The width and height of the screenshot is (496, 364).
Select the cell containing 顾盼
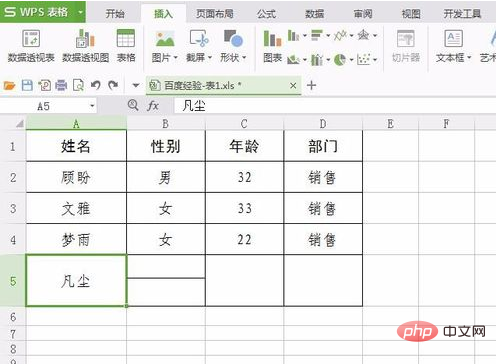coord(76,177)
